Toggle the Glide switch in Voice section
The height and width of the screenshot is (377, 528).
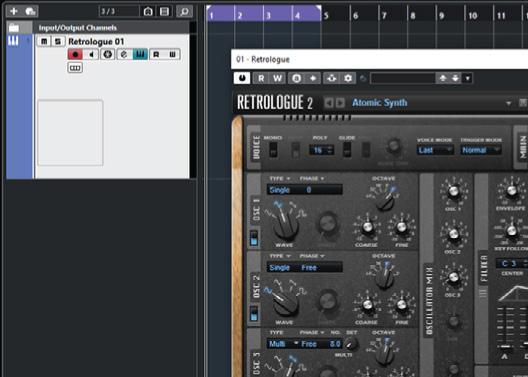(x=347, y=149)
